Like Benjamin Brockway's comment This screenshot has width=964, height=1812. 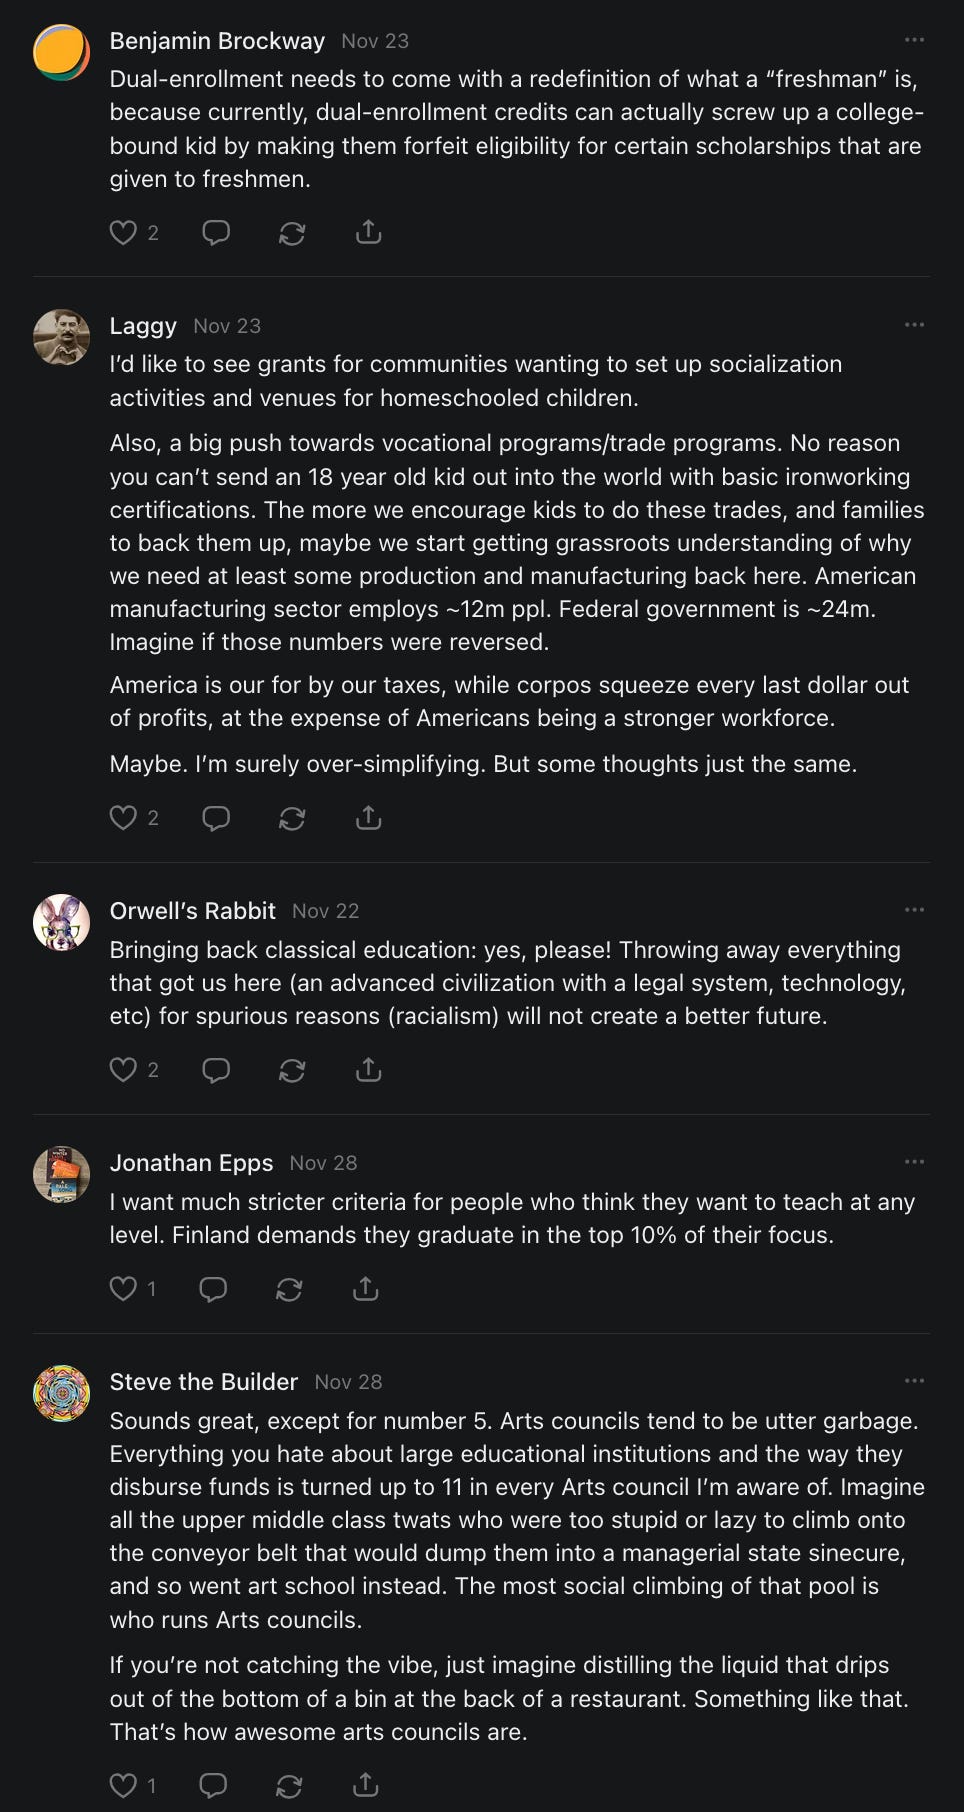click(123, 233)
